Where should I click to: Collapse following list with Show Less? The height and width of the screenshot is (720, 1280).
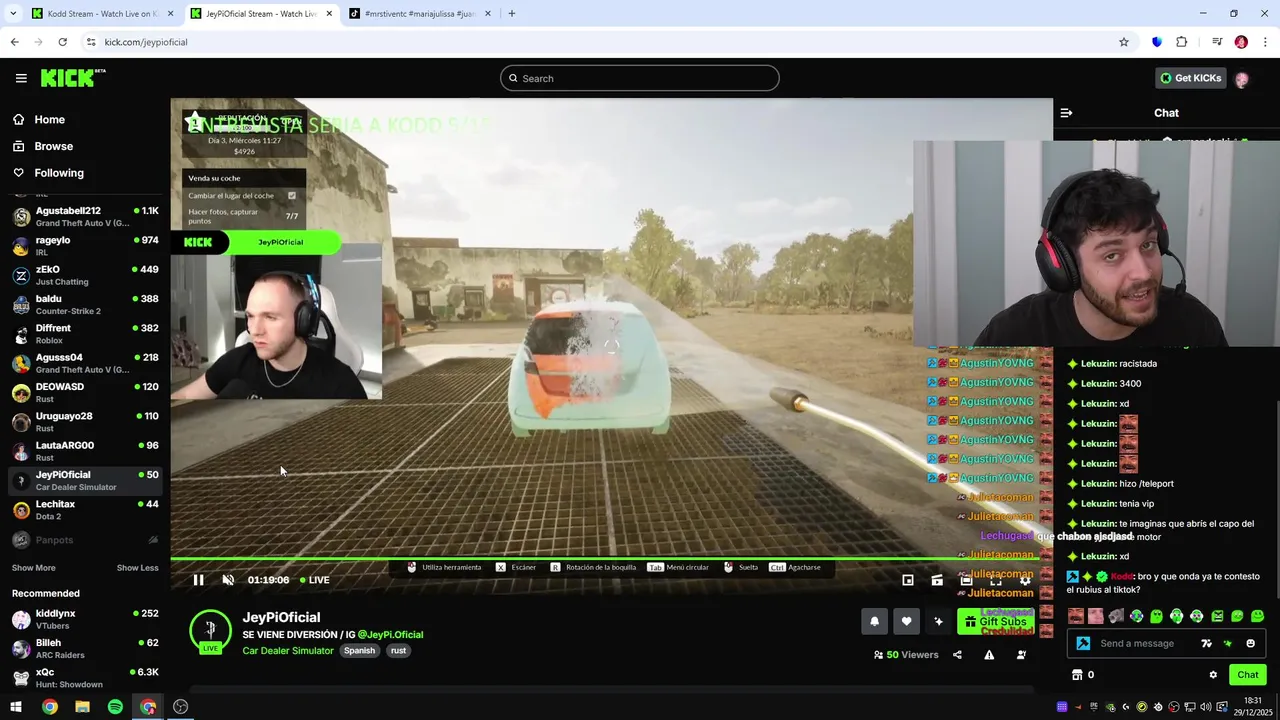click(137, 568)
